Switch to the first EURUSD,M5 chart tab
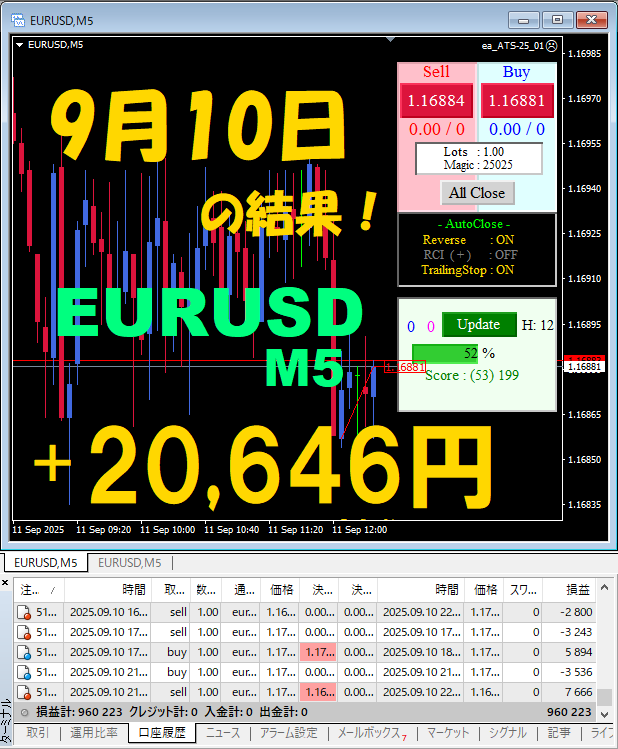This screenshot has height=749, width=618. (46, 563)
